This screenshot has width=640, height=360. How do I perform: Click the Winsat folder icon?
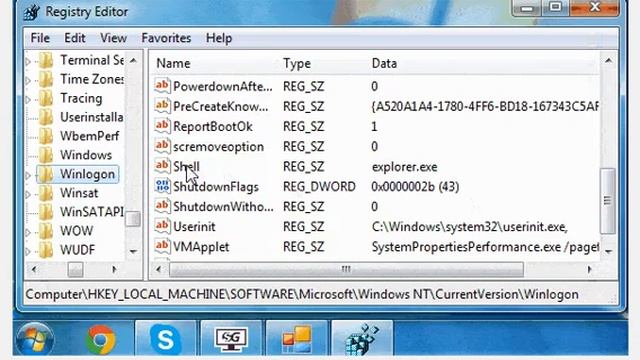(46, 193)
